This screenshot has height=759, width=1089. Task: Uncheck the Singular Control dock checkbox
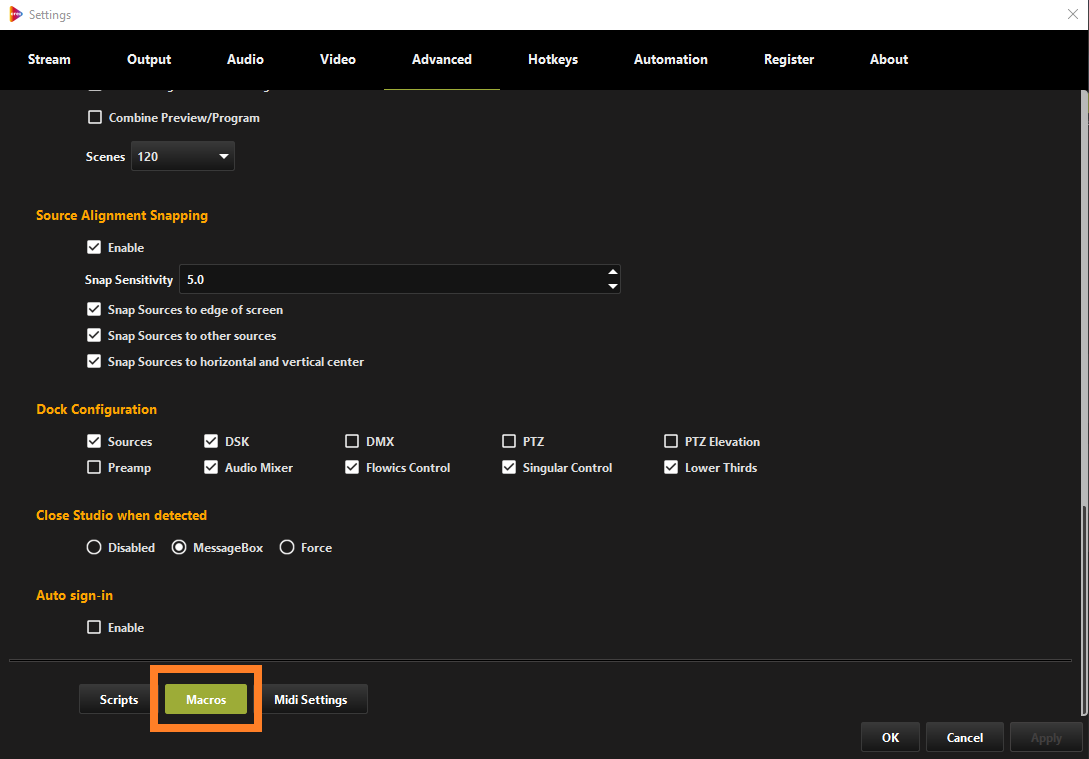point(509,467)
